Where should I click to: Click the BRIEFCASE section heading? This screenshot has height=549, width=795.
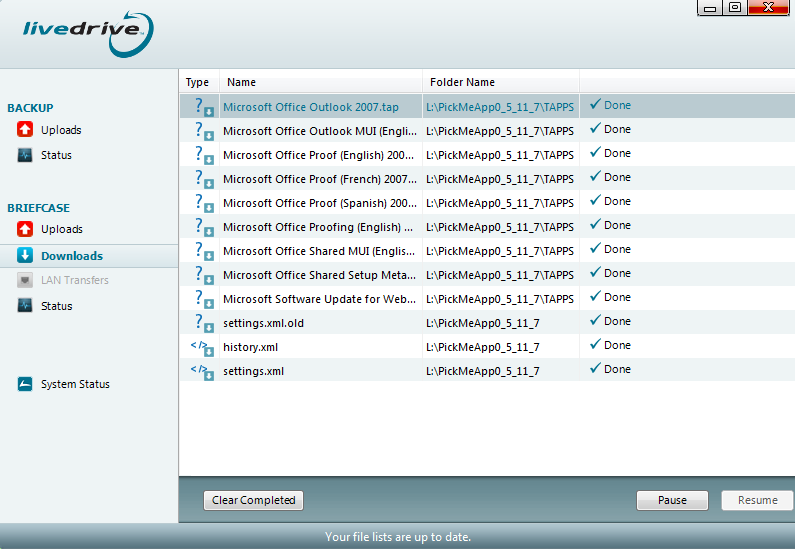point(39,208)
